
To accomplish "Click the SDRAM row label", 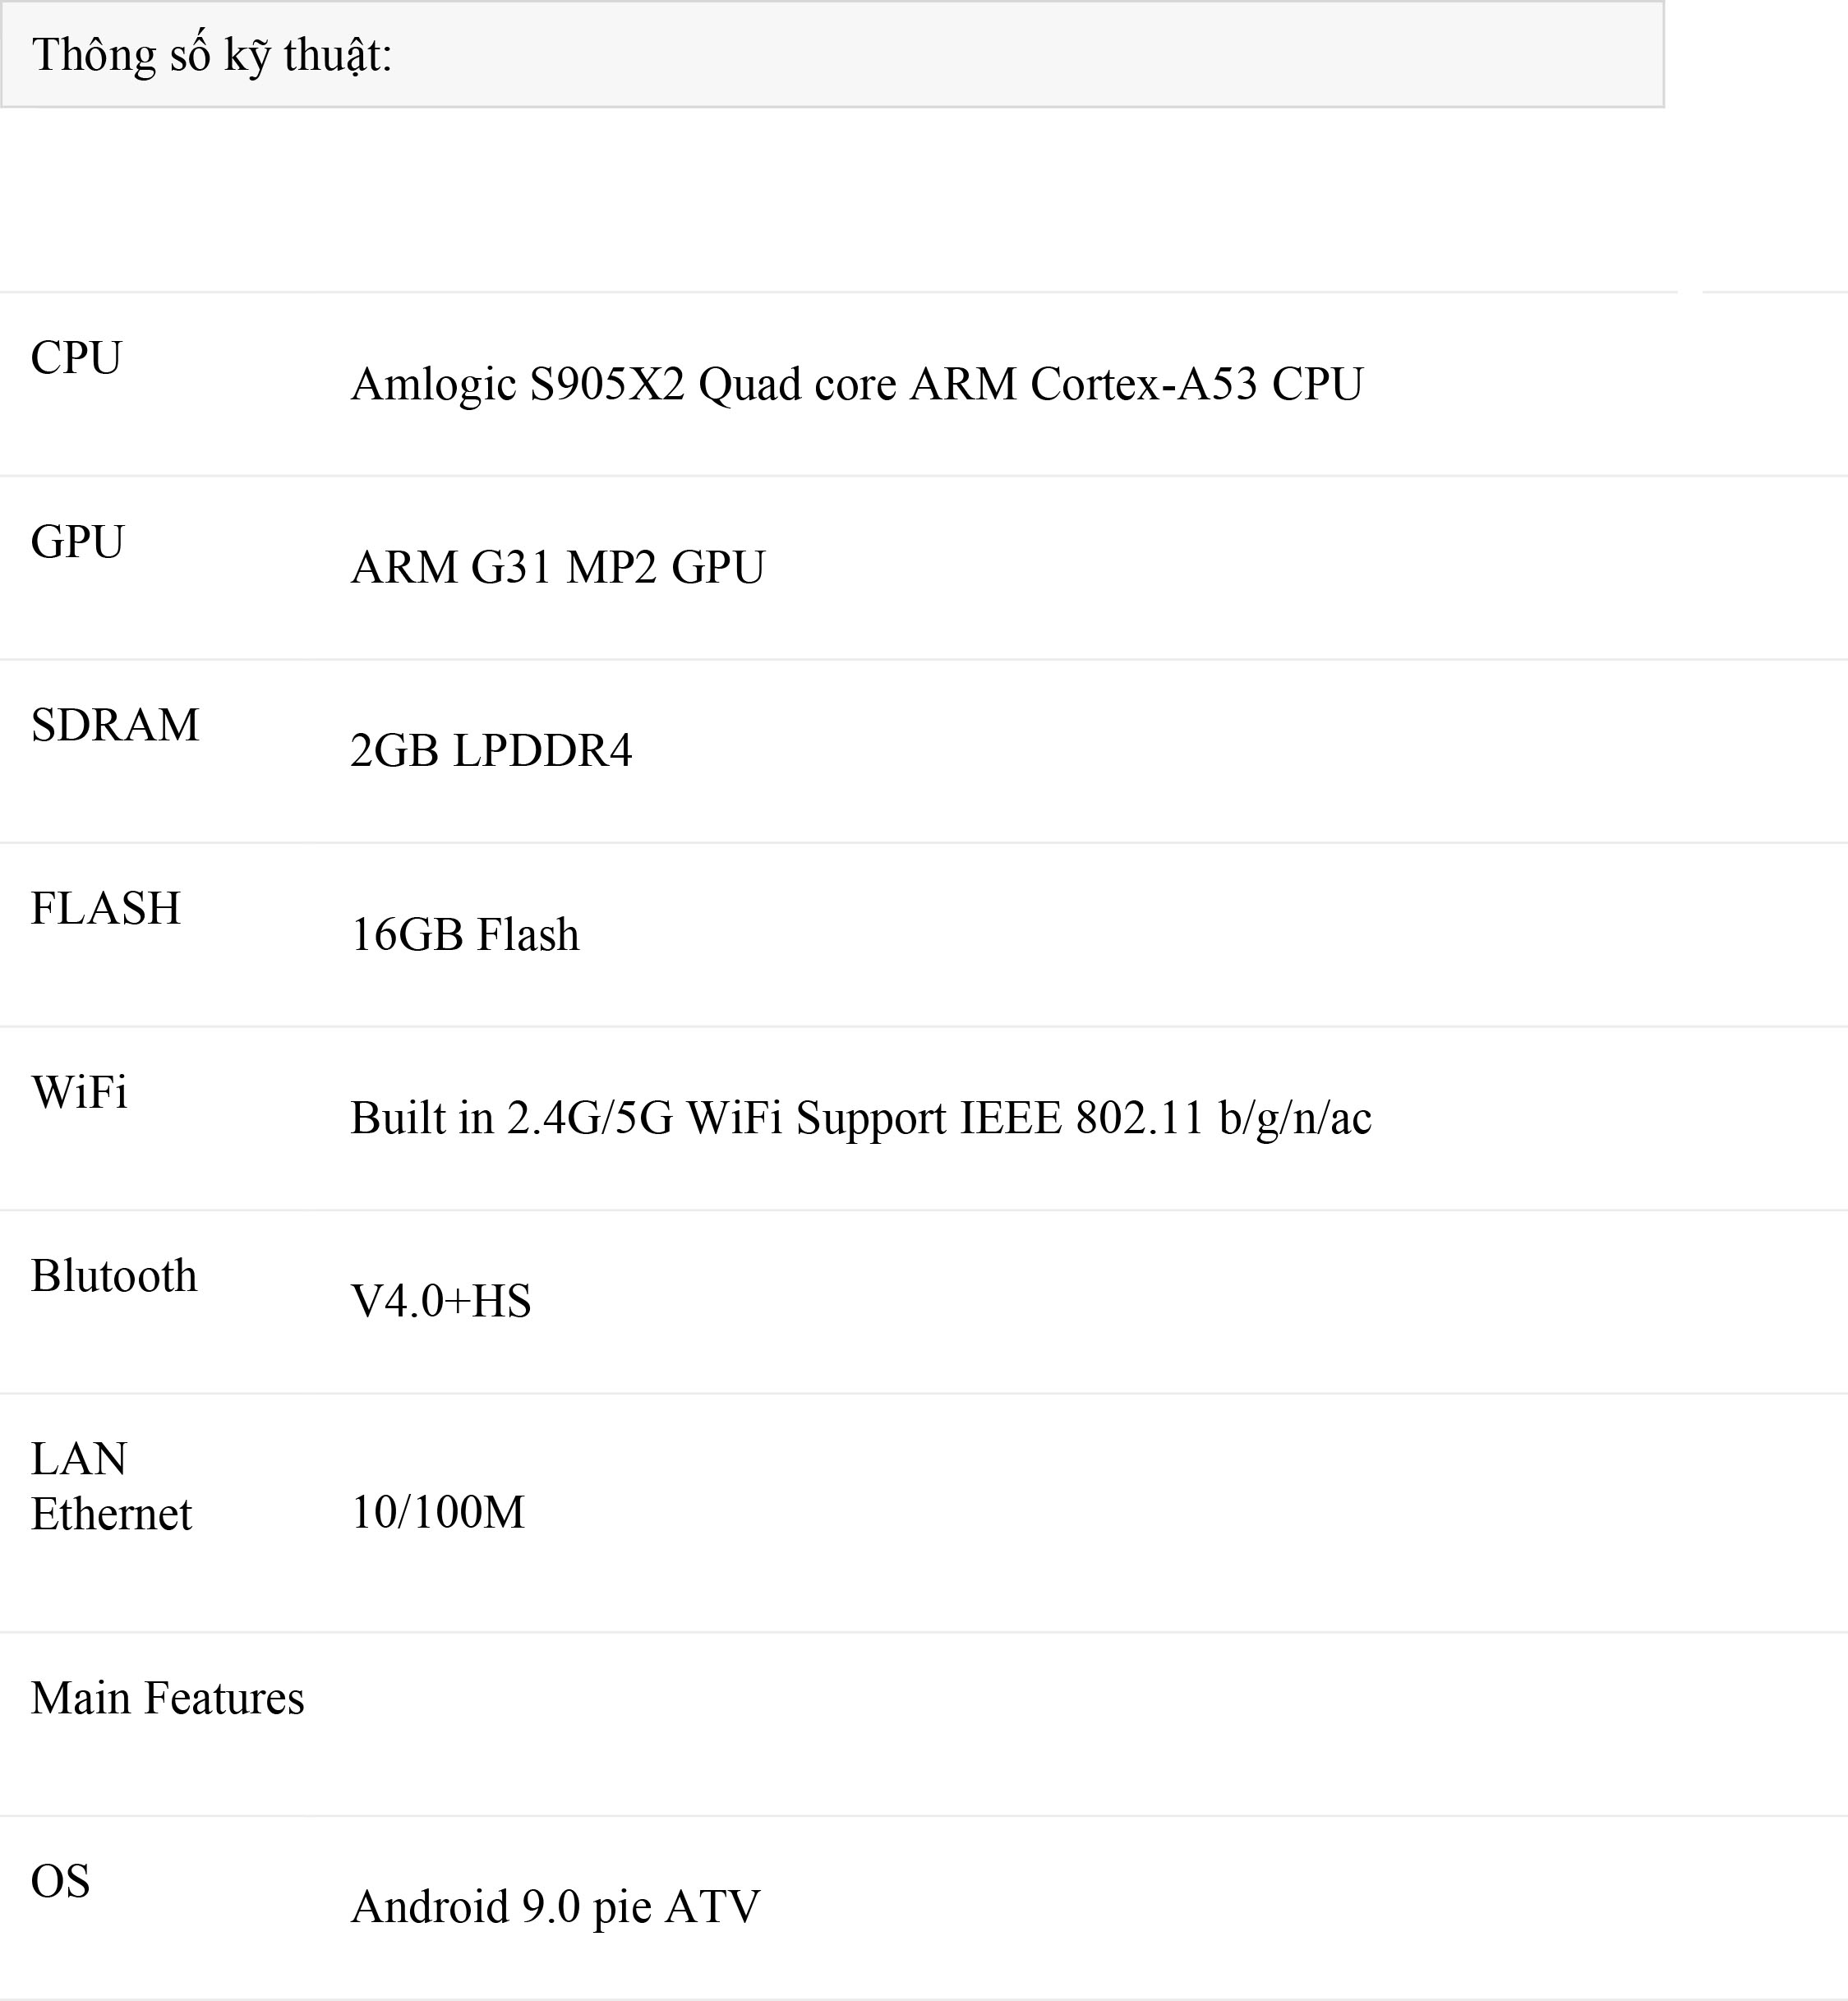I will 115,725.
